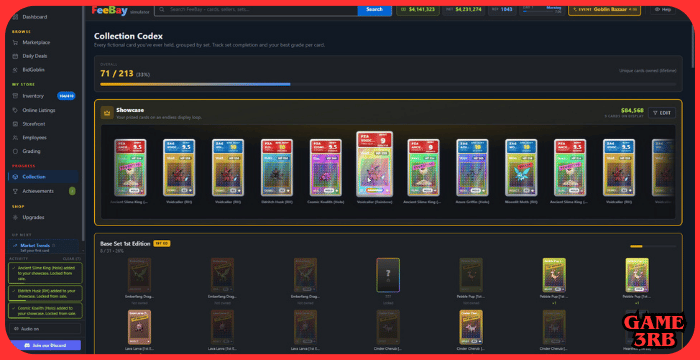Viewport: 700px width, 360px height.
Task: Click the Employees people icon
Action: pos(15,138)
